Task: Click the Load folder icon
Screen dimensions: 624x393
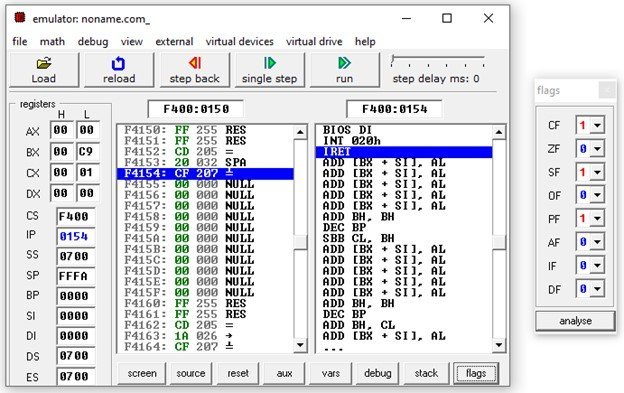Action: (44, 63)
